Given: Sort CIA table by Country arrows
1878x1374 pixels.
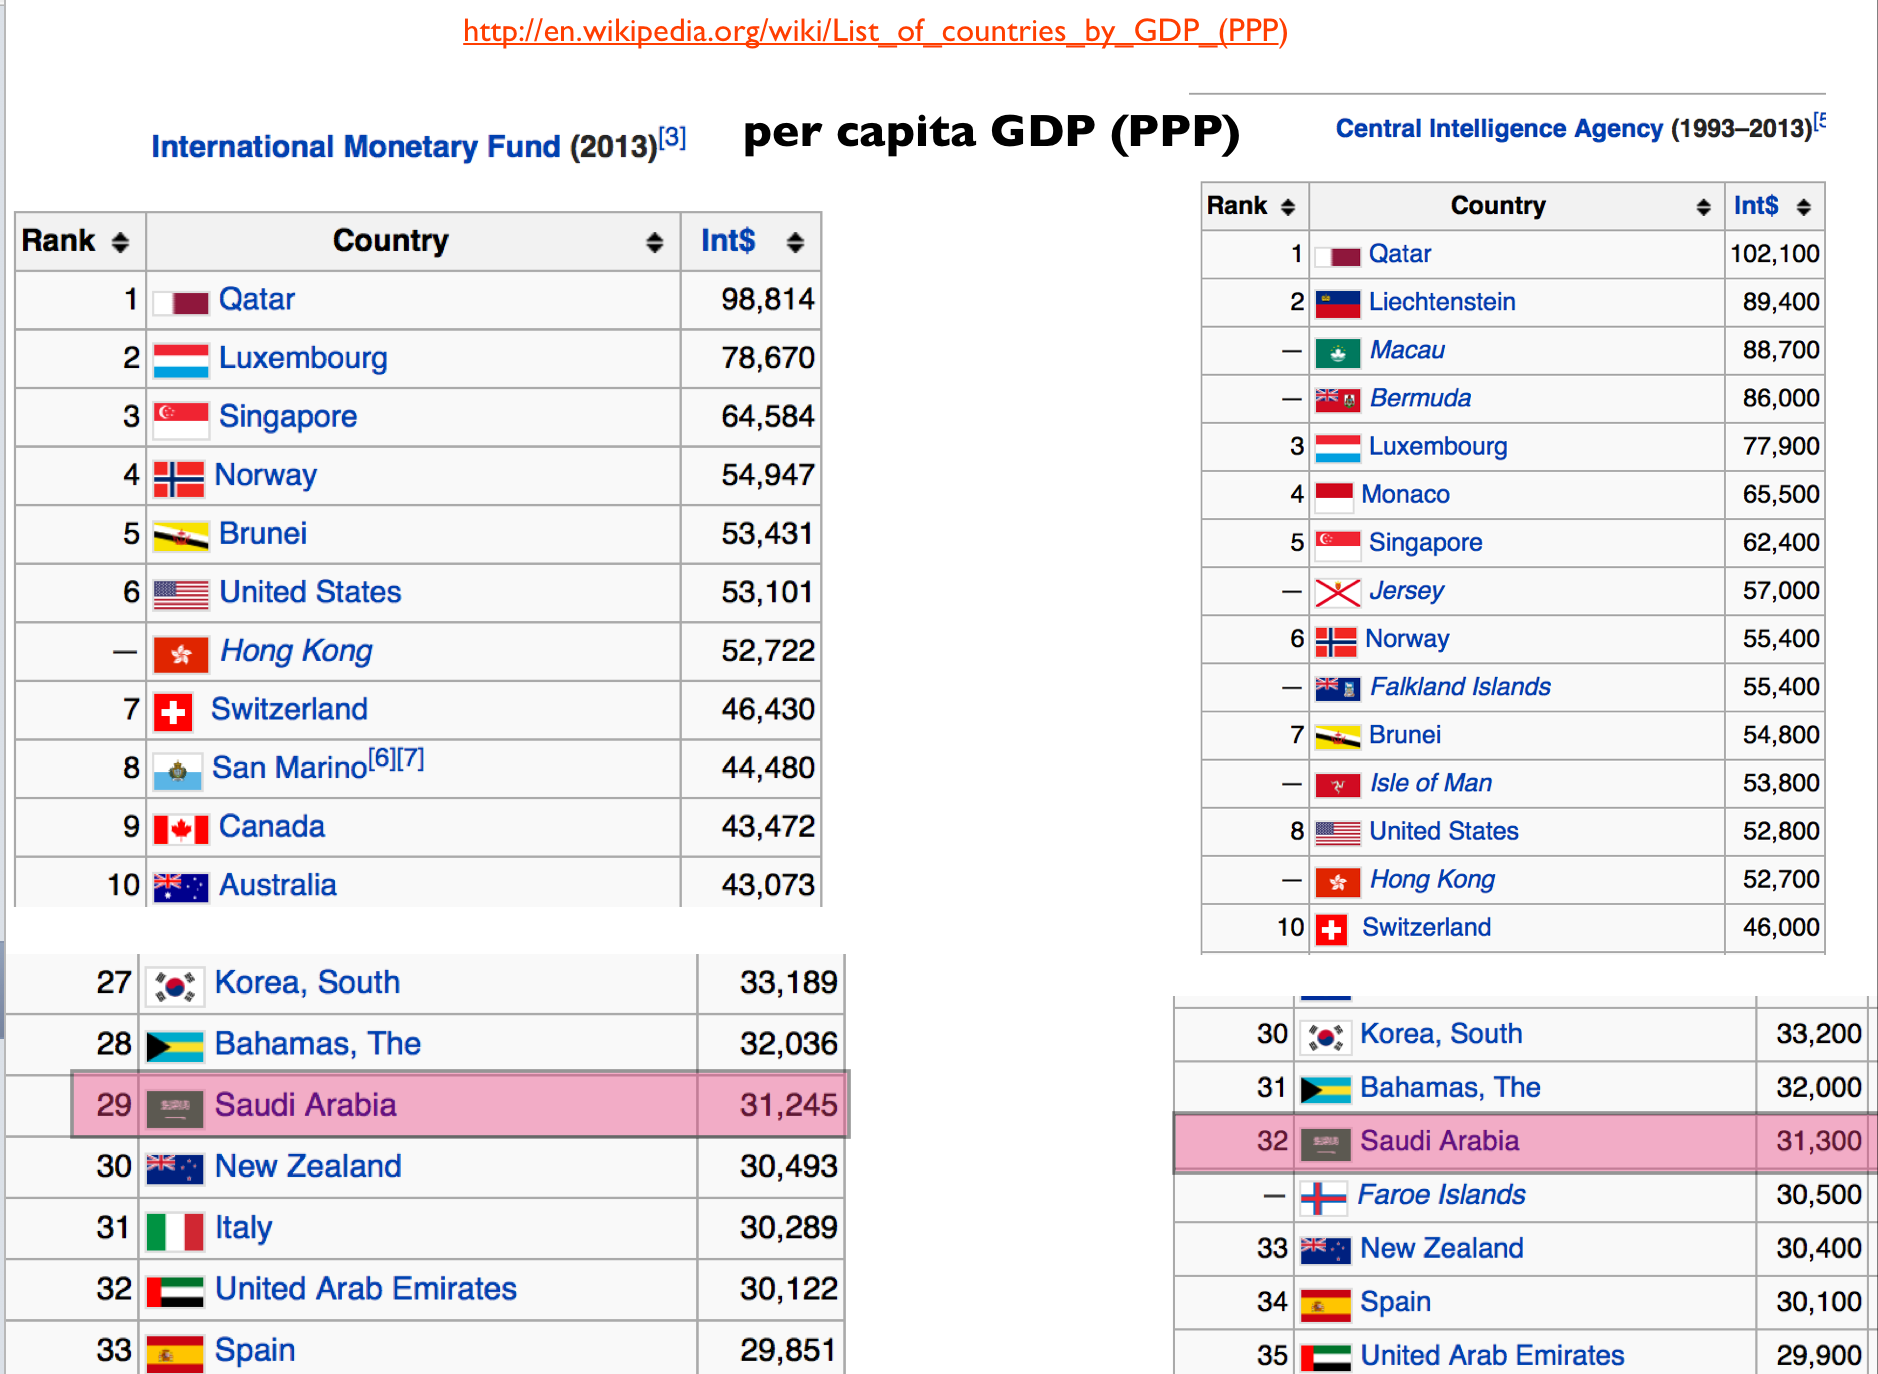Looking at the screenshot, I should [1703, 207].
